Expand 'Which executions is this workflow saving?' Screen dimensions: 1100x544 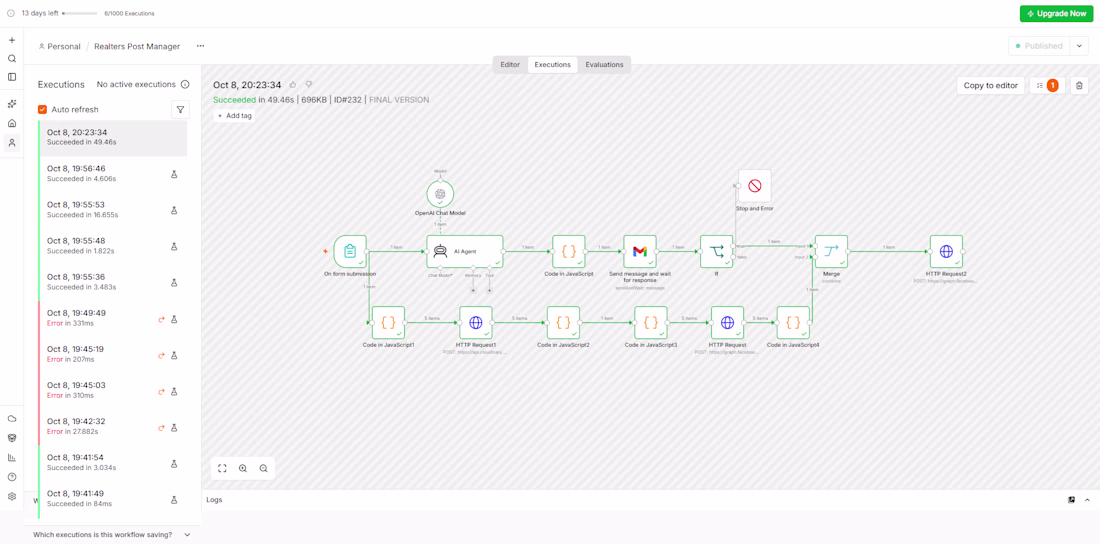(x=112, y=534)
